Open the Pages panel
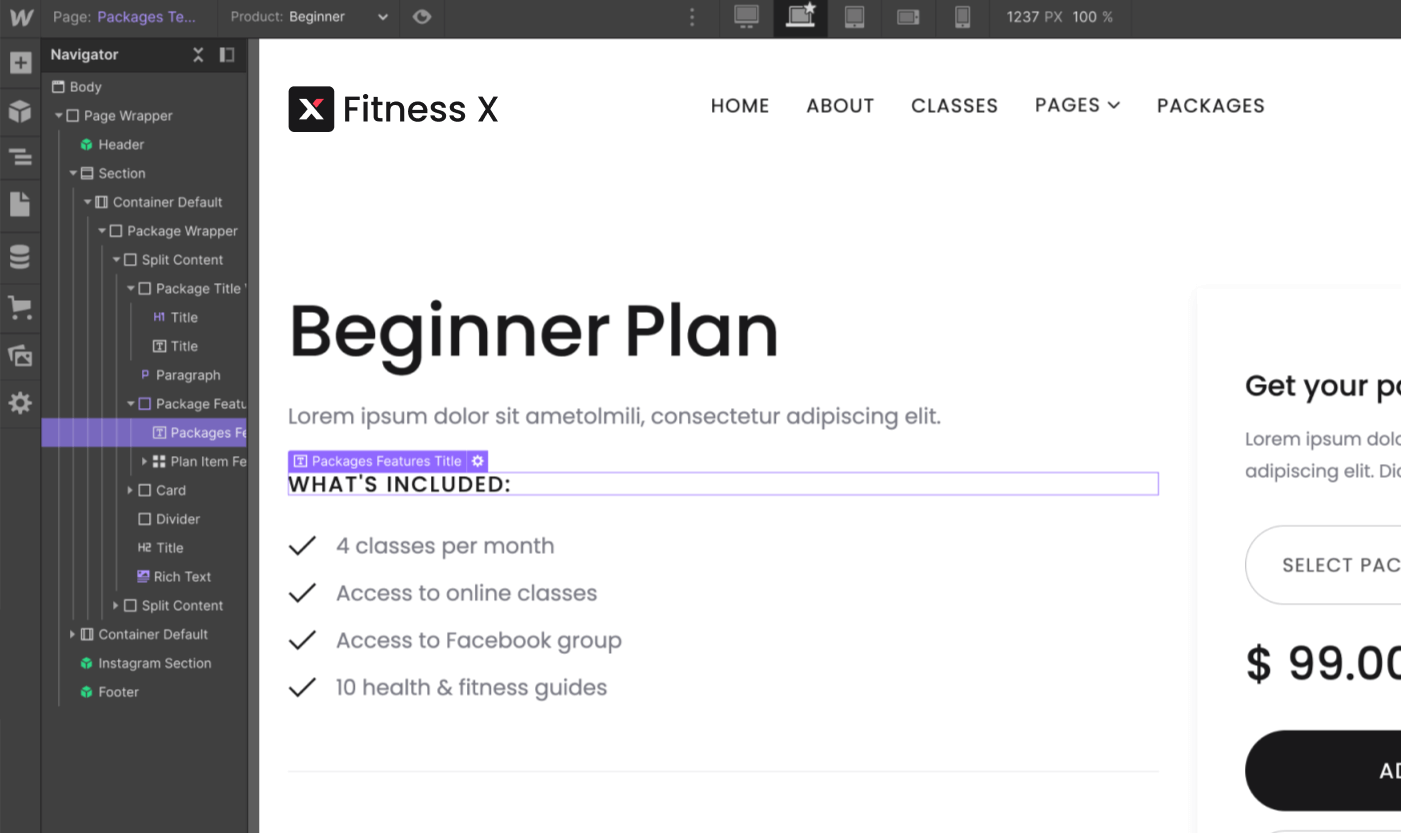The width and height of the screenshot is (1401, 833). pyautogui.click(x=21, y=203)
